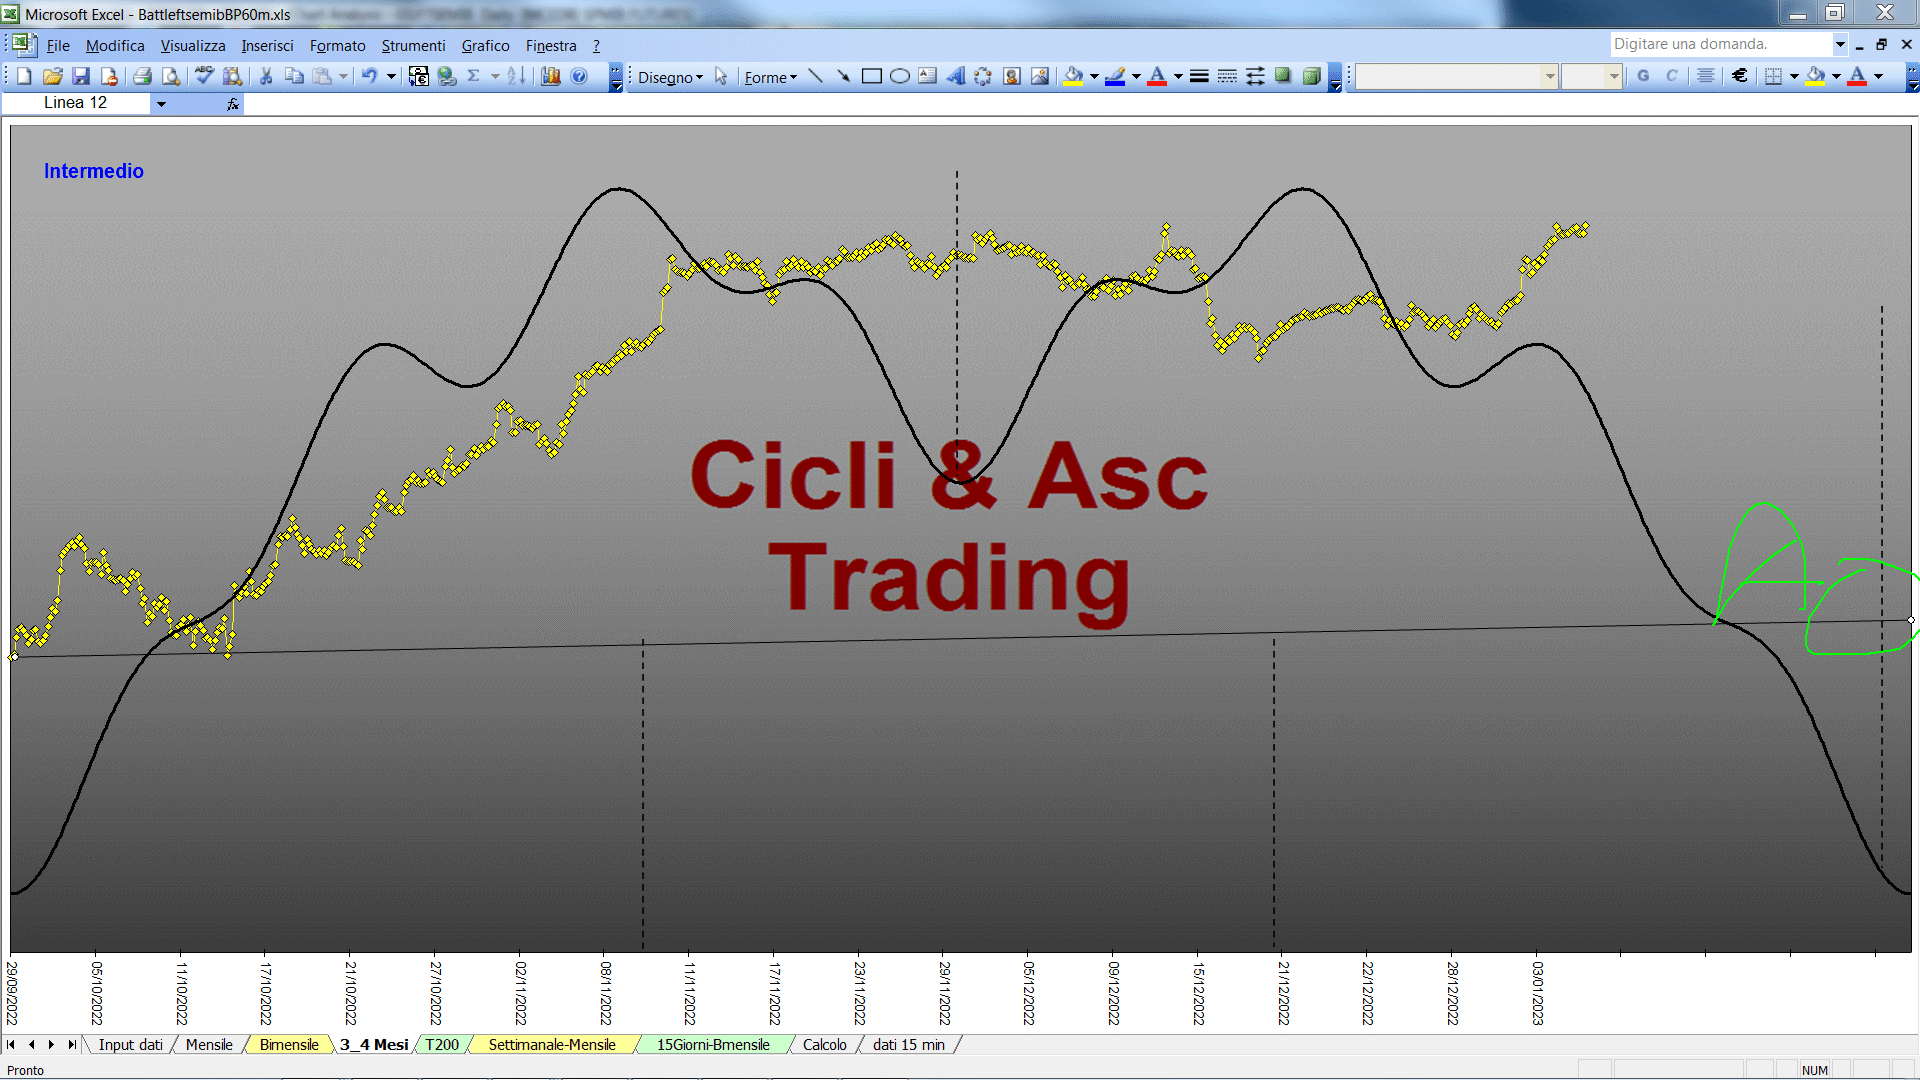The height and width of the screenshot is (1080, 1920).
Task: Pick the Select Objects arrow pointer
Action: point(721,77)
